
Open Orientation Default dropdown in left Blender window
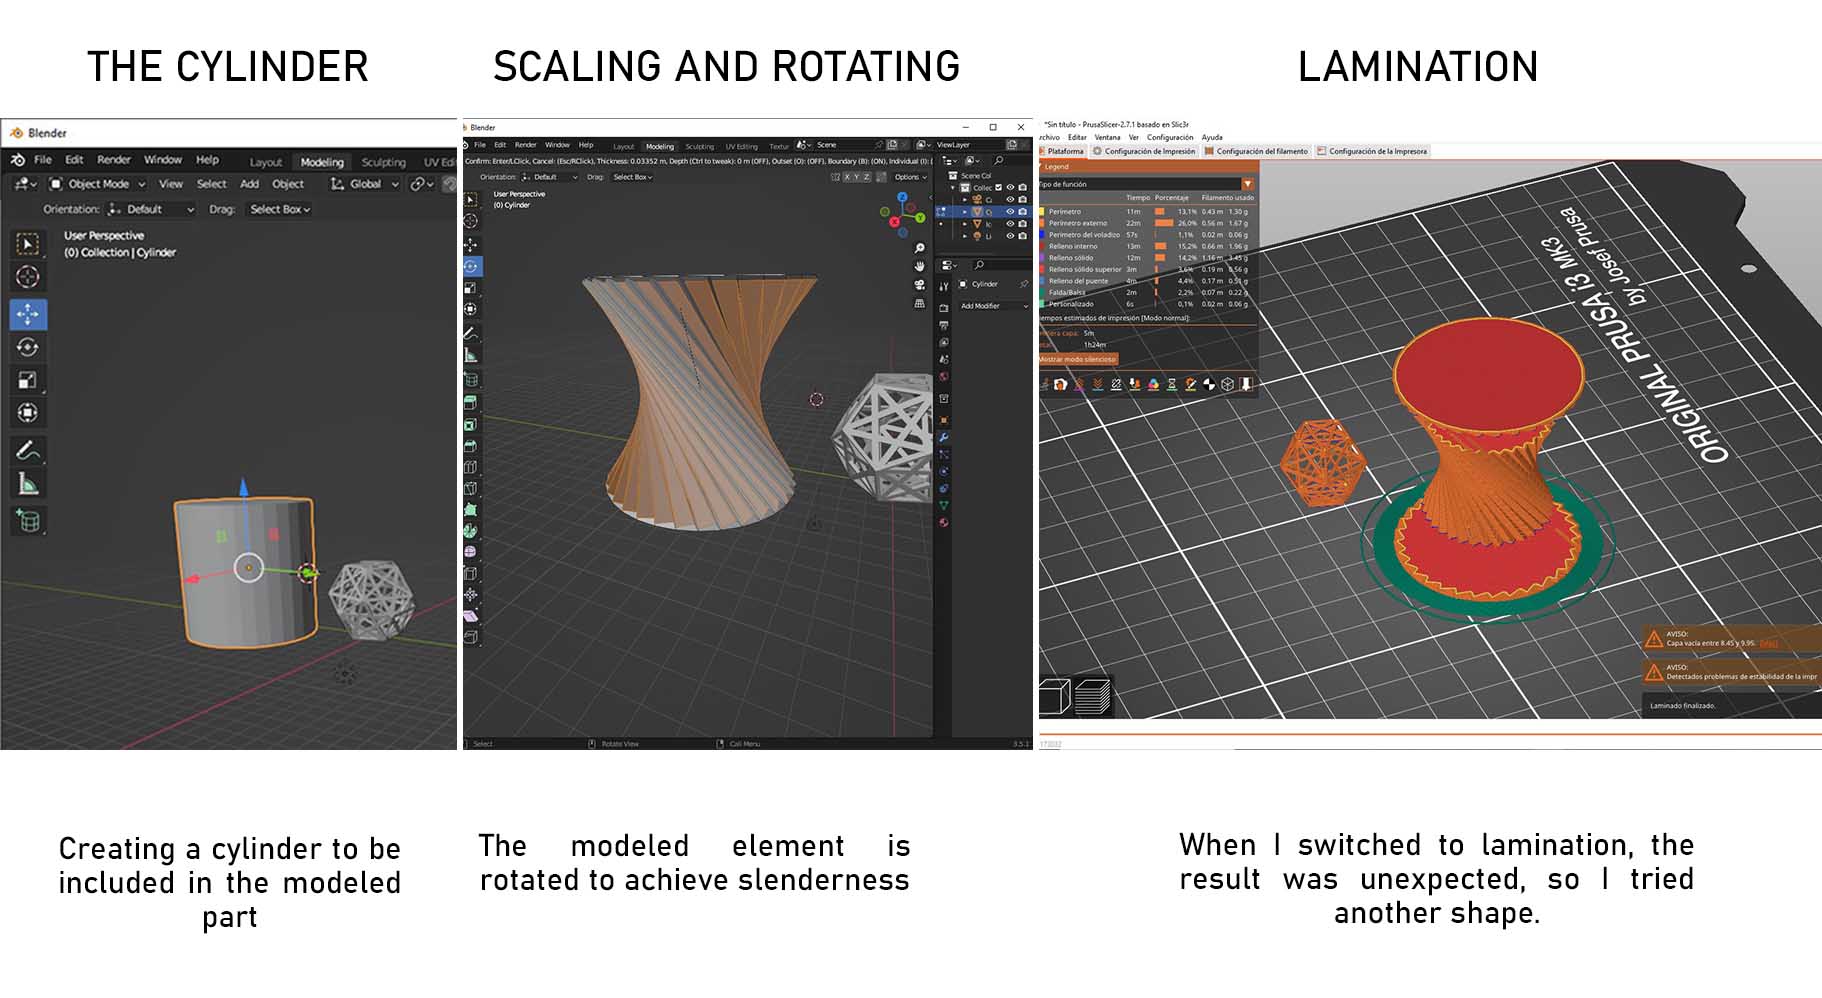tap(151, 209)
